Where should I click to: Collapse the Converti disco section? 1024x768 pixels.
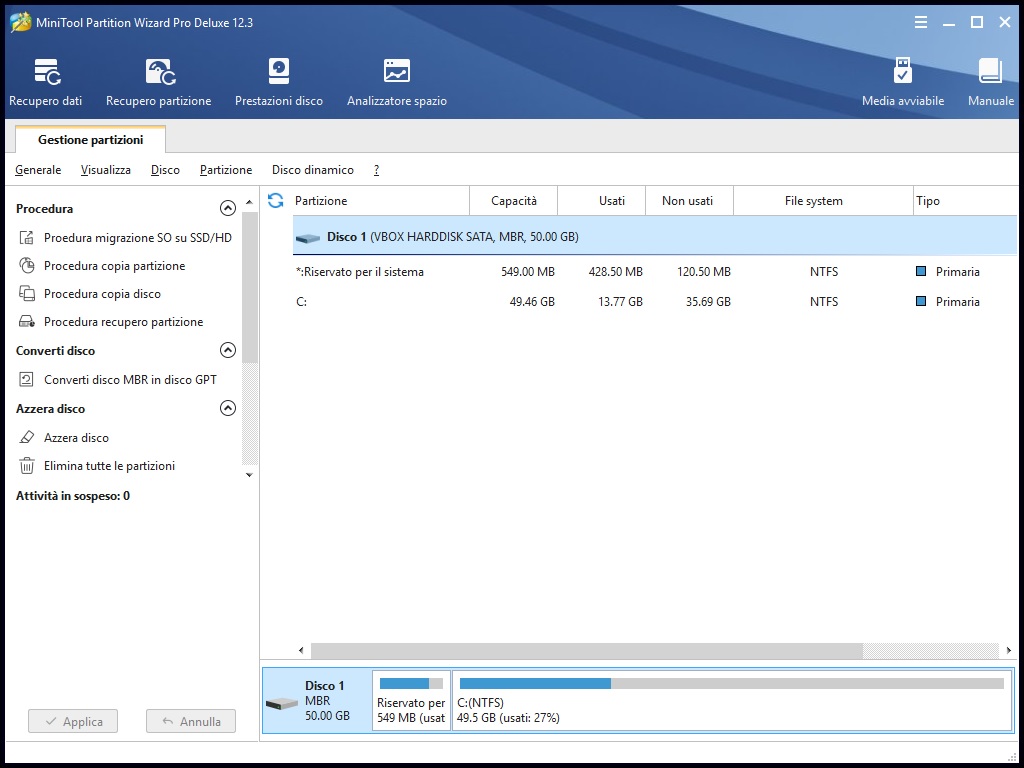point(227,350)
